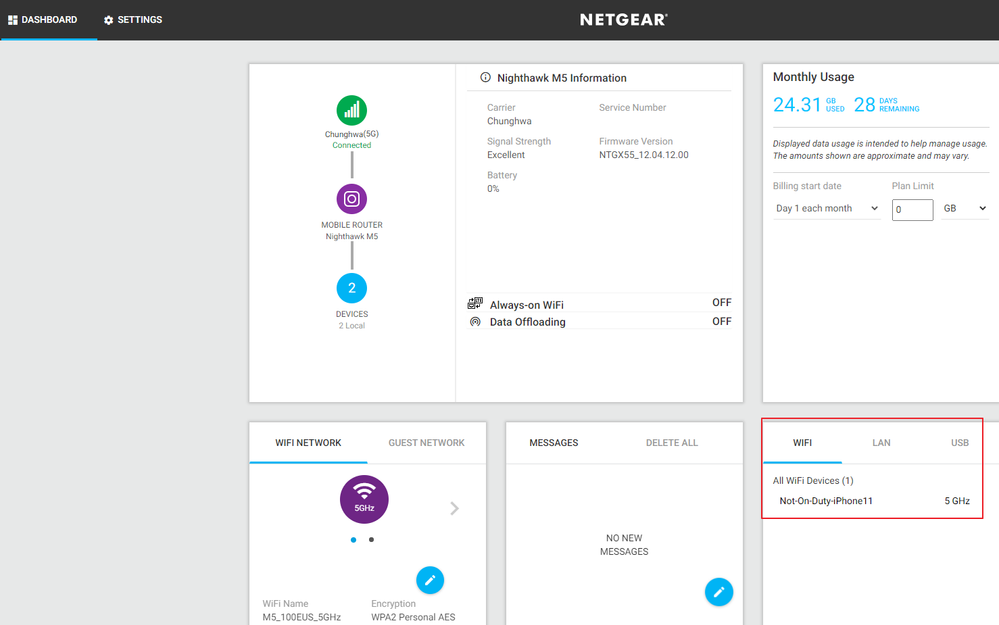Click the 5 GHz band label for the iPhone
The width and height of the screenshot is (999, 625).
point(957,501)
